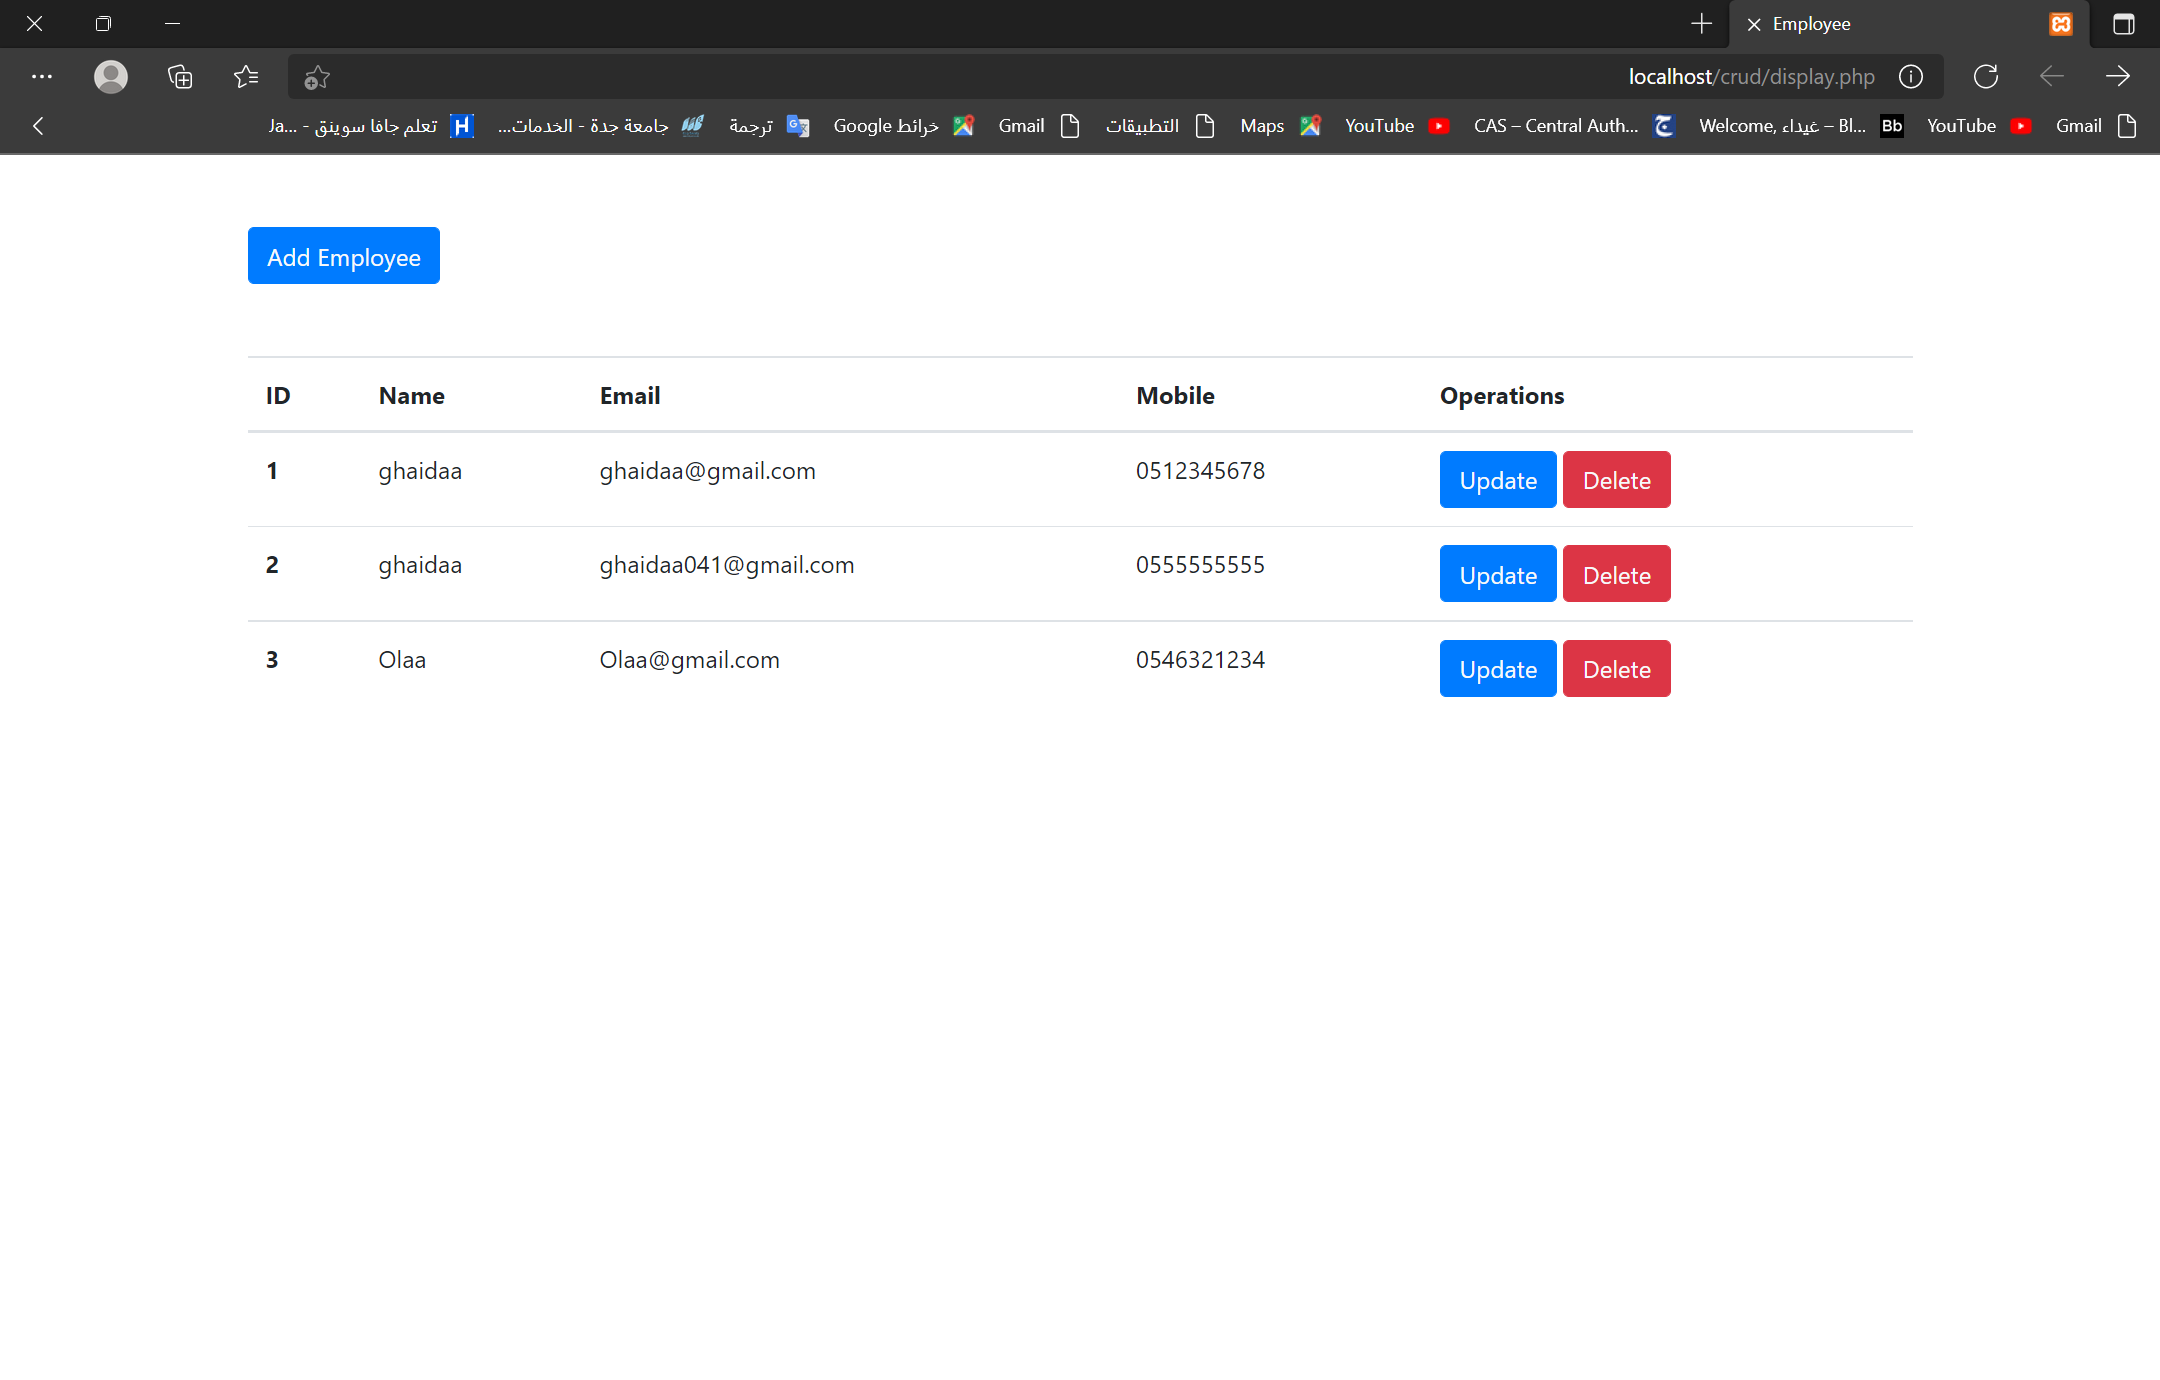
Task: Click the browser back navigation arrow
Action: [x=2053, y=76]
